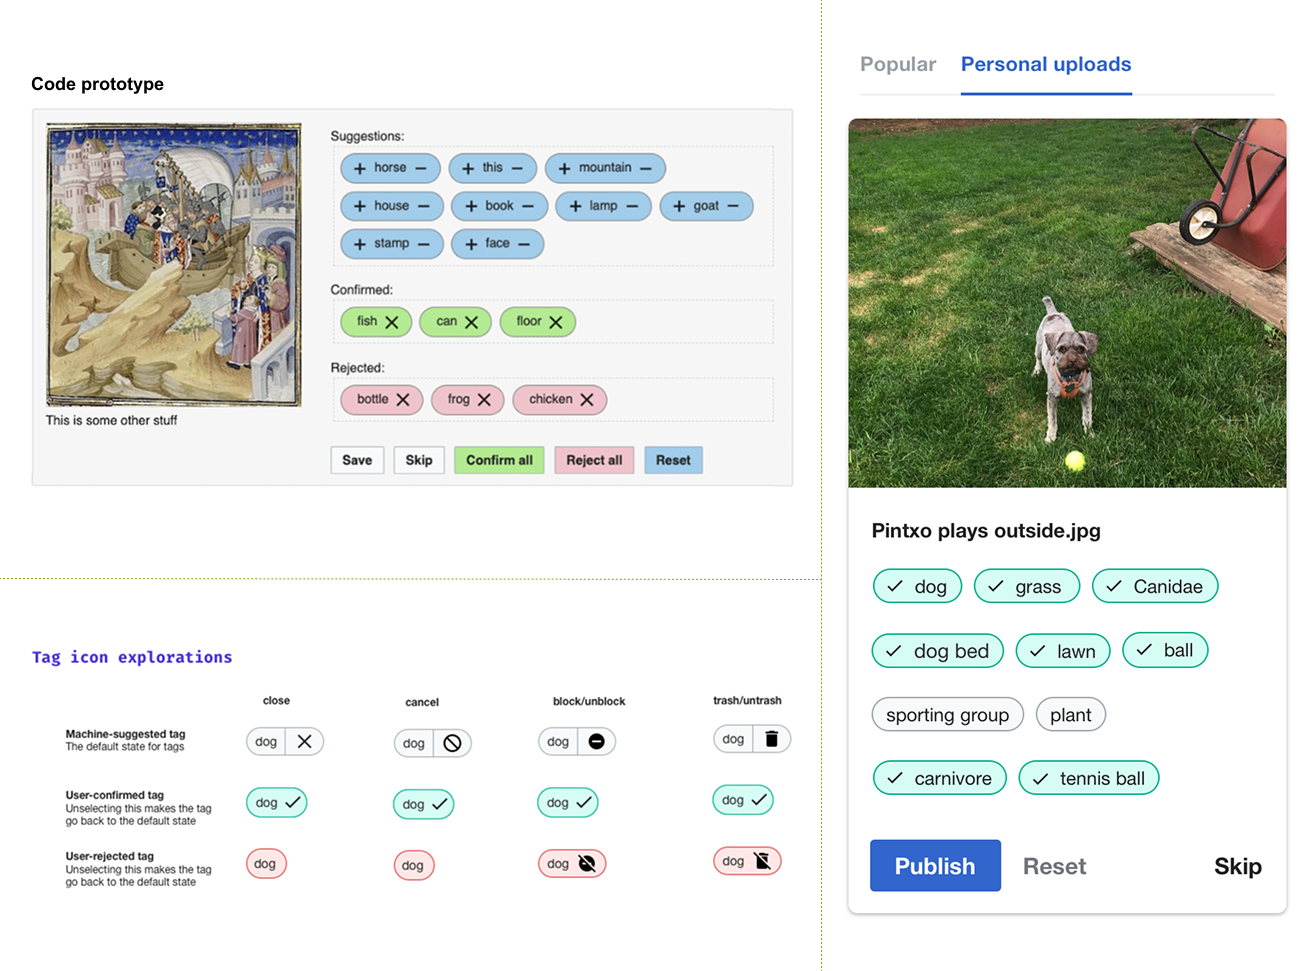
Task: Click the blue Reset button in prototype
Action: click(x=673, y=460)
